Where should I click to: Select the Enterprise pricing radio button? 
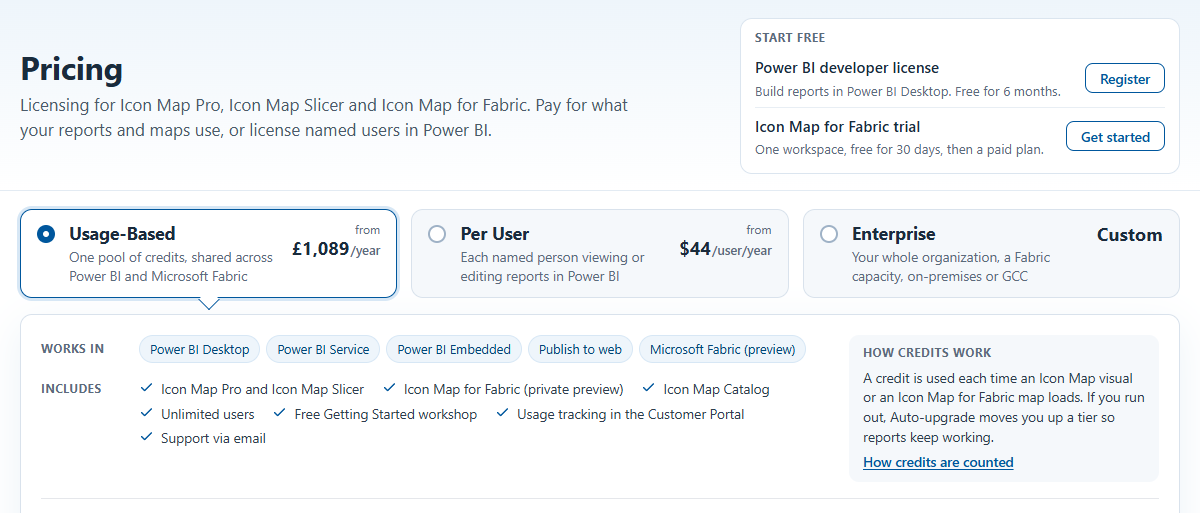pyautogui.click(x=828, y=234)
